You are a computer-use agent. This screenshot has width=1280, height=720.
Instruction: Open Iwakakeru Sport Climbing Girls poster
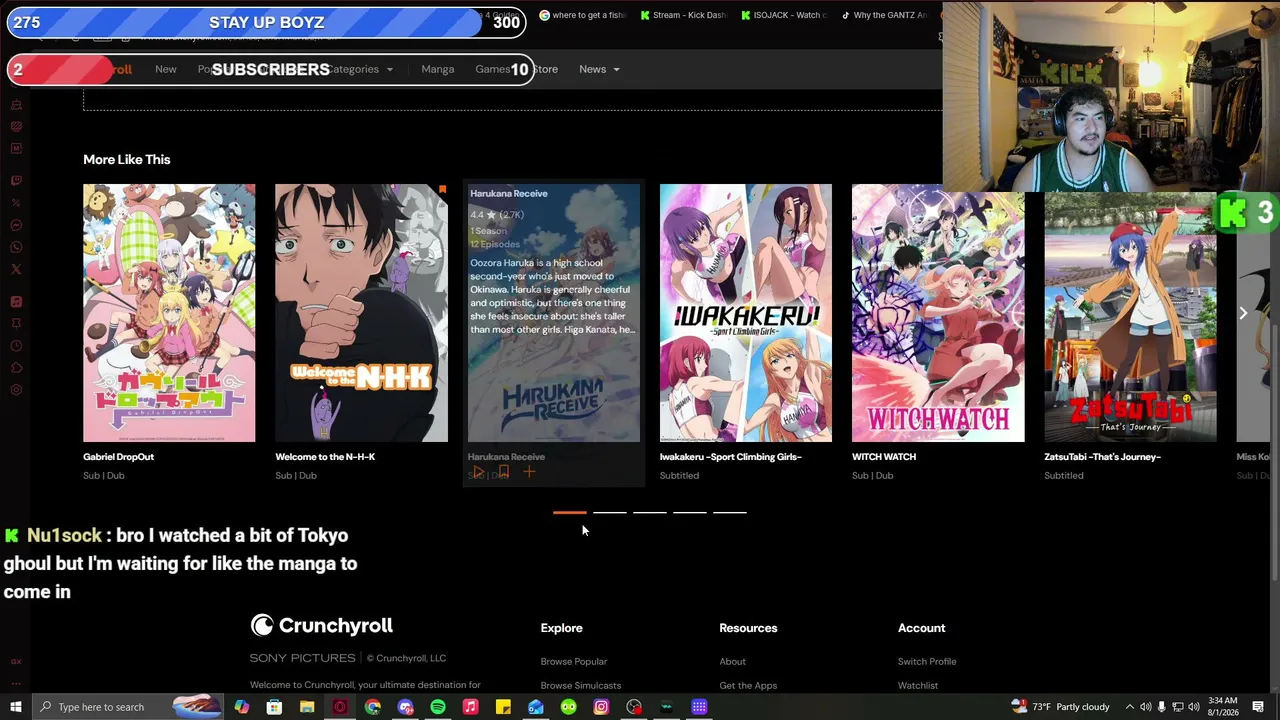click(x=745, y=312)
